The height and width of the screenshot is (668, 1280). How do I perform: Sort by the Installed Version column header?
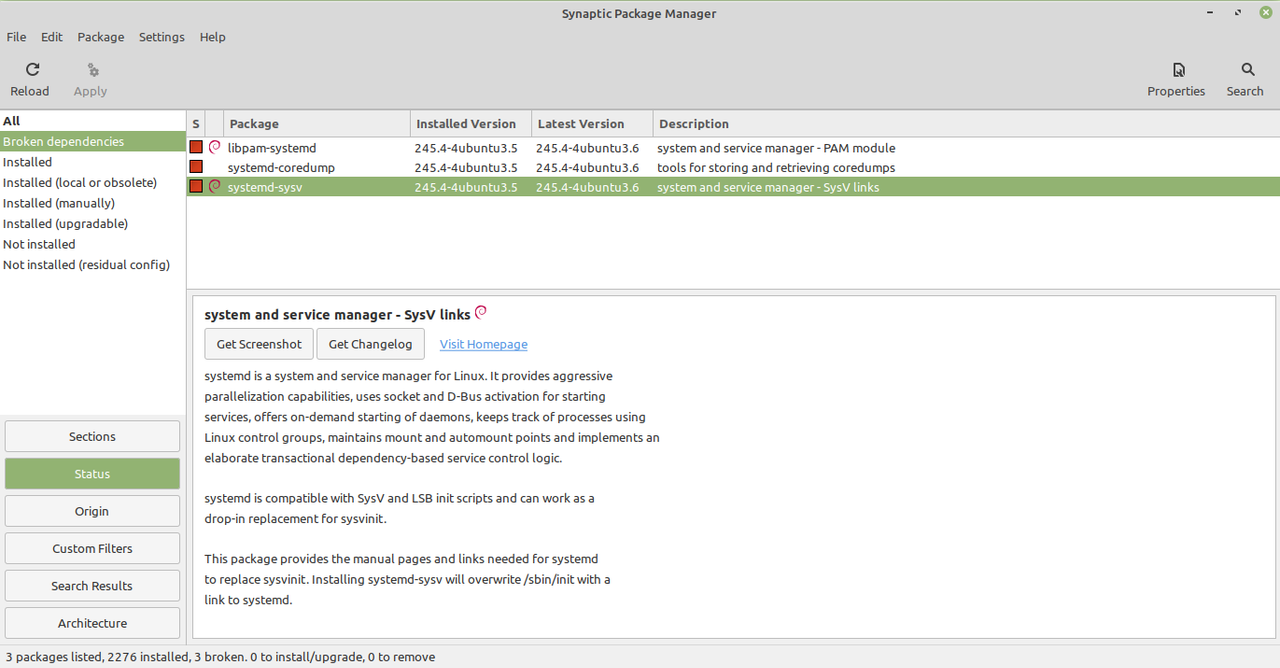tap(471, 124)
